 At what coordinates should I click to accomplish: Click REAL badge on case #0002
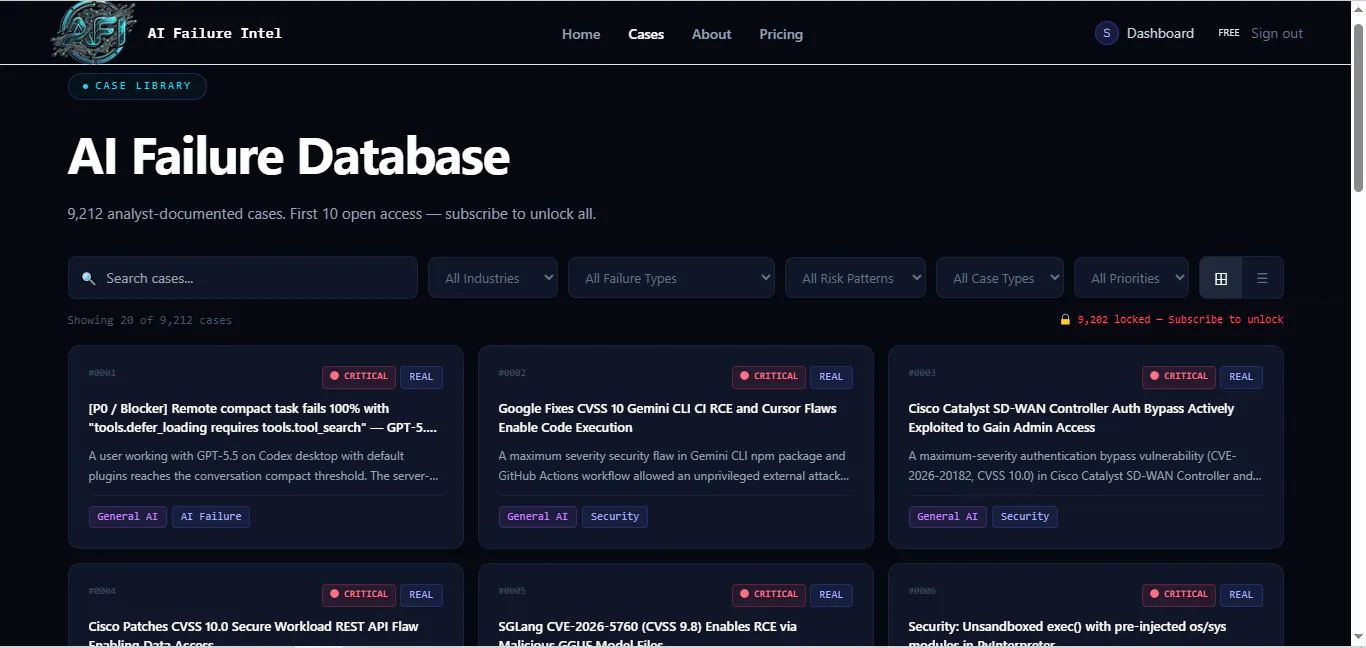832,377
